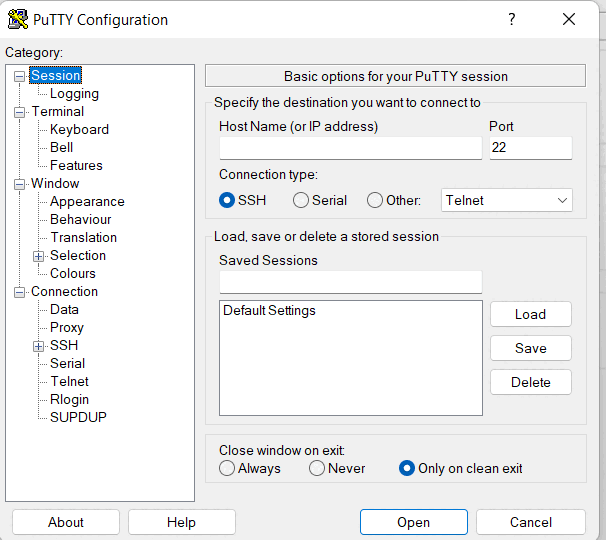Click the Save session button
The image size is (606, 540).
(531, 348)
